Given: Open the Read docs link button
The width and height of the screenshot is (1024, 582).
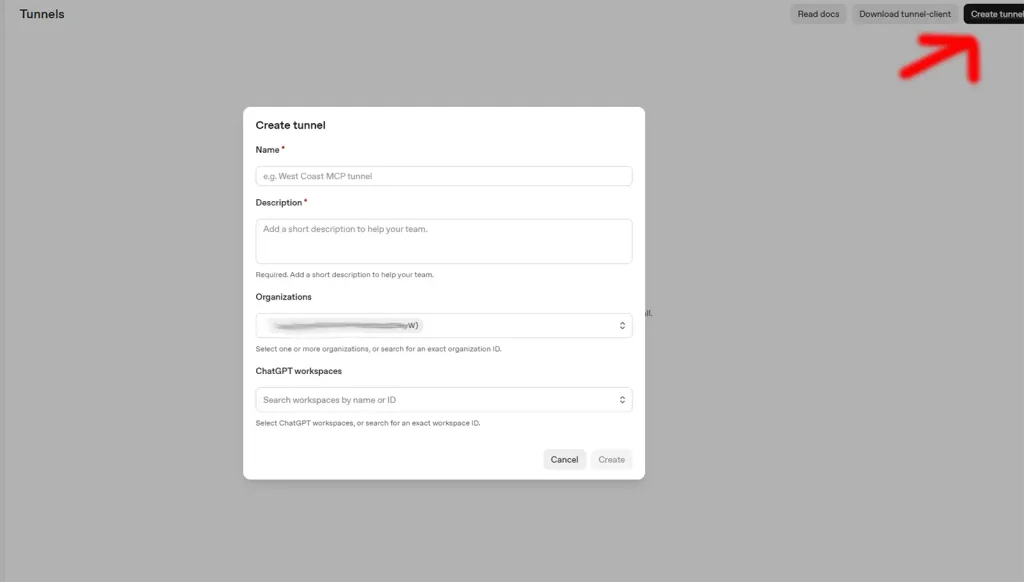Looking at the screenshot, I should (818, 14).
